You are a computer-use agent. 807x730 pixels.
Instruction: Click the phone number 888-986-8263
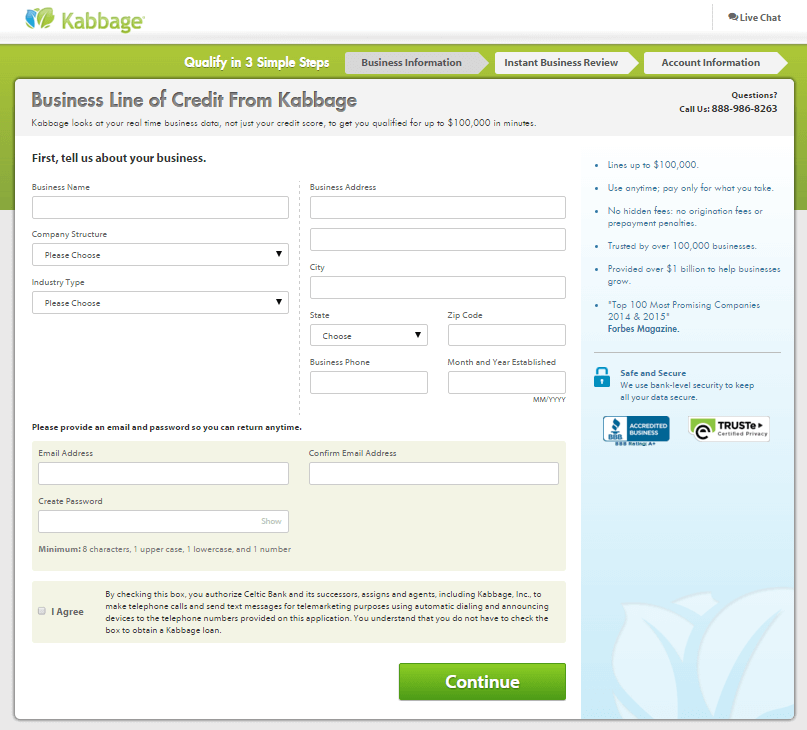(x=744, y=109)
